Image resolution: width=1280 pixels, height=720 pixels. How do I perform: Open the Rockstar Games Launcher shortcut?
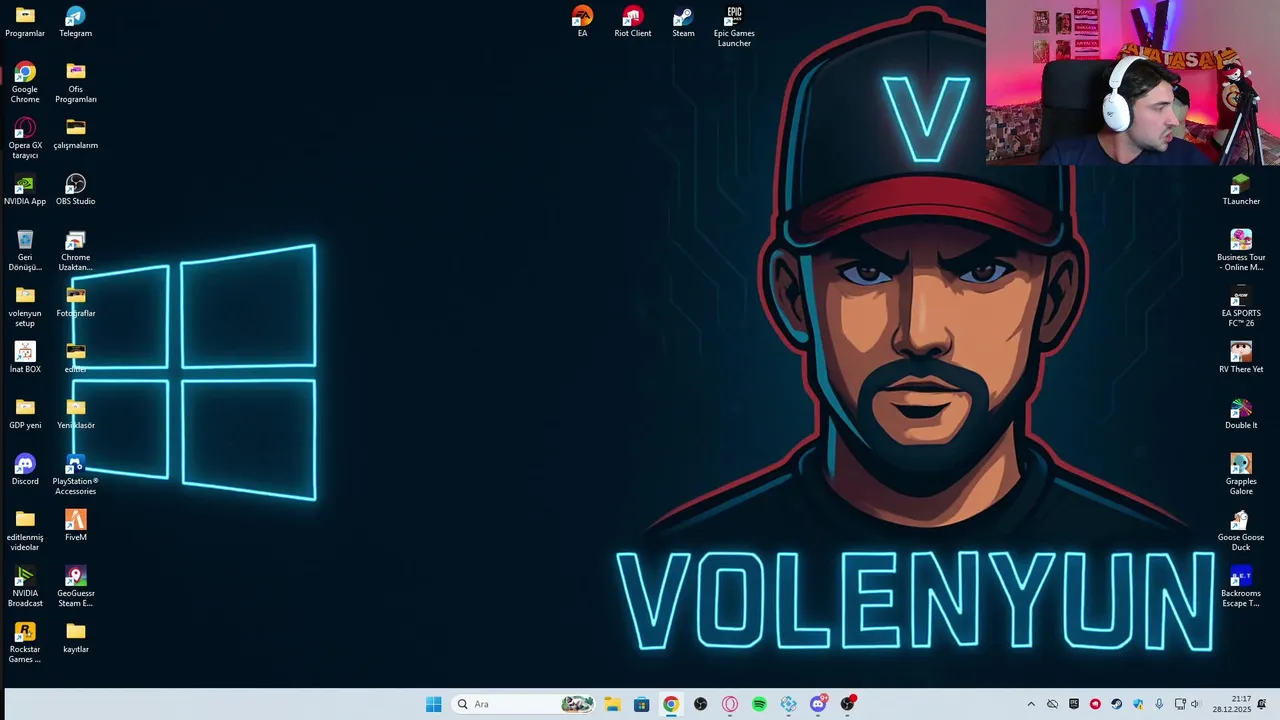coord(25,642)
